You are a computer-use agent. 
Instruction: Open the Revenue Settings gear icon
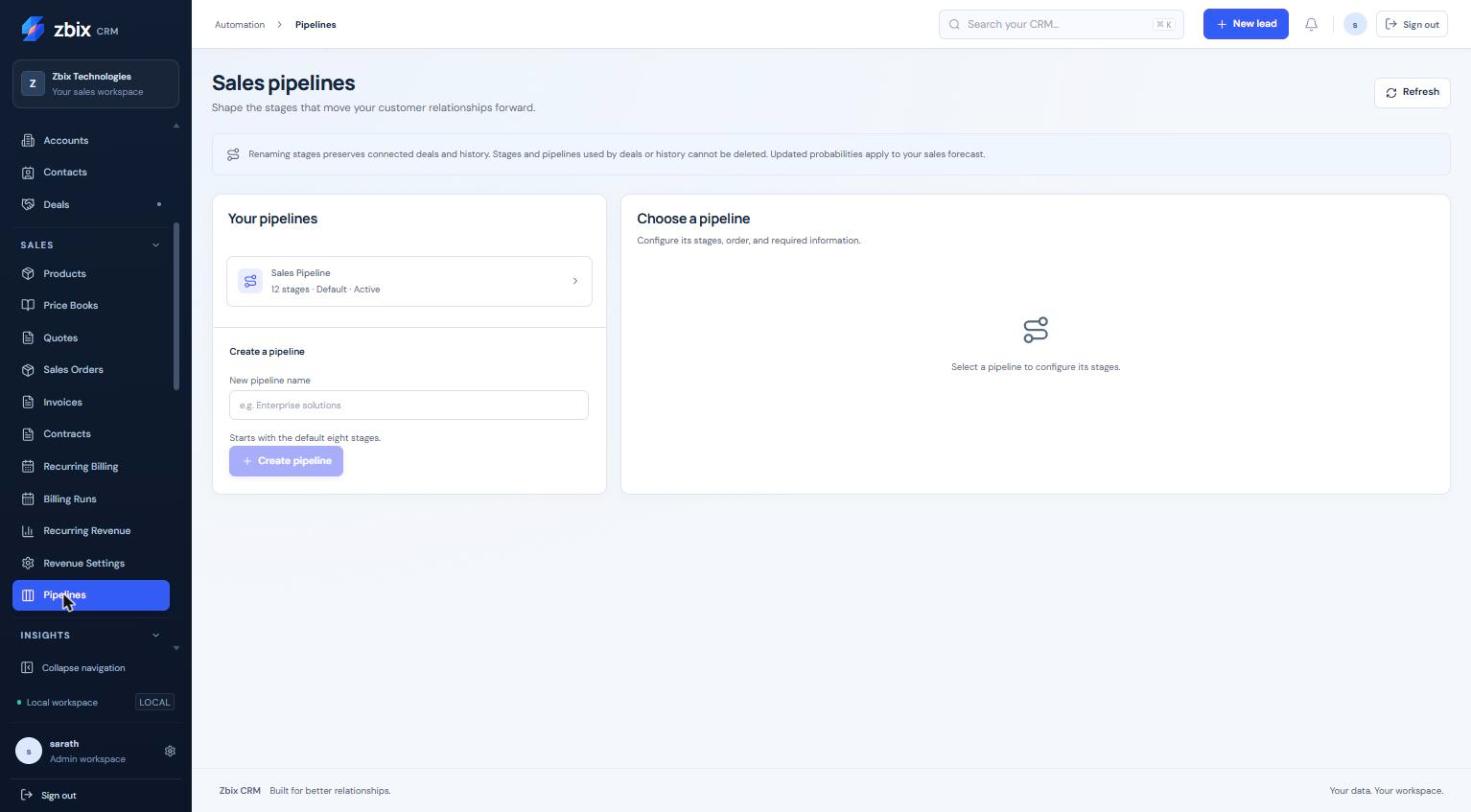[x=28, y=563]
